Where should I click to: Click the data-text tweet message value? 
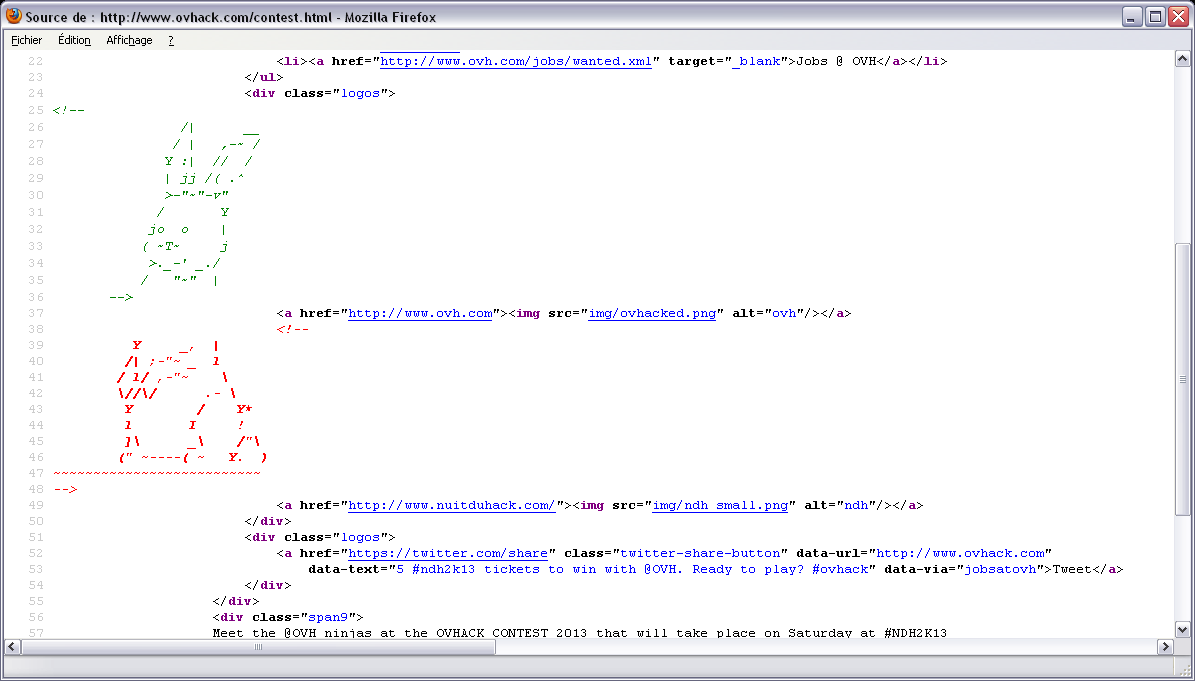point(632,569)
